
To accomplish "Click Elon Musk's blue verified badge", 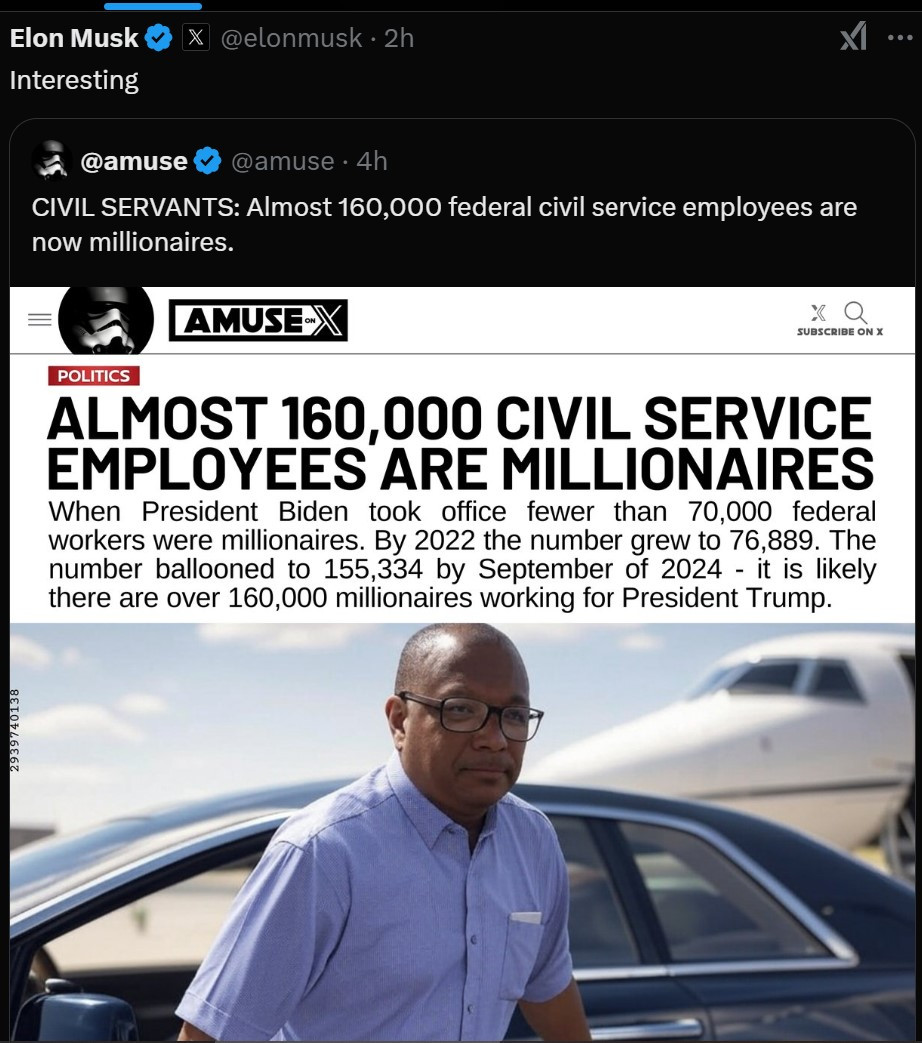I will 159,39.
